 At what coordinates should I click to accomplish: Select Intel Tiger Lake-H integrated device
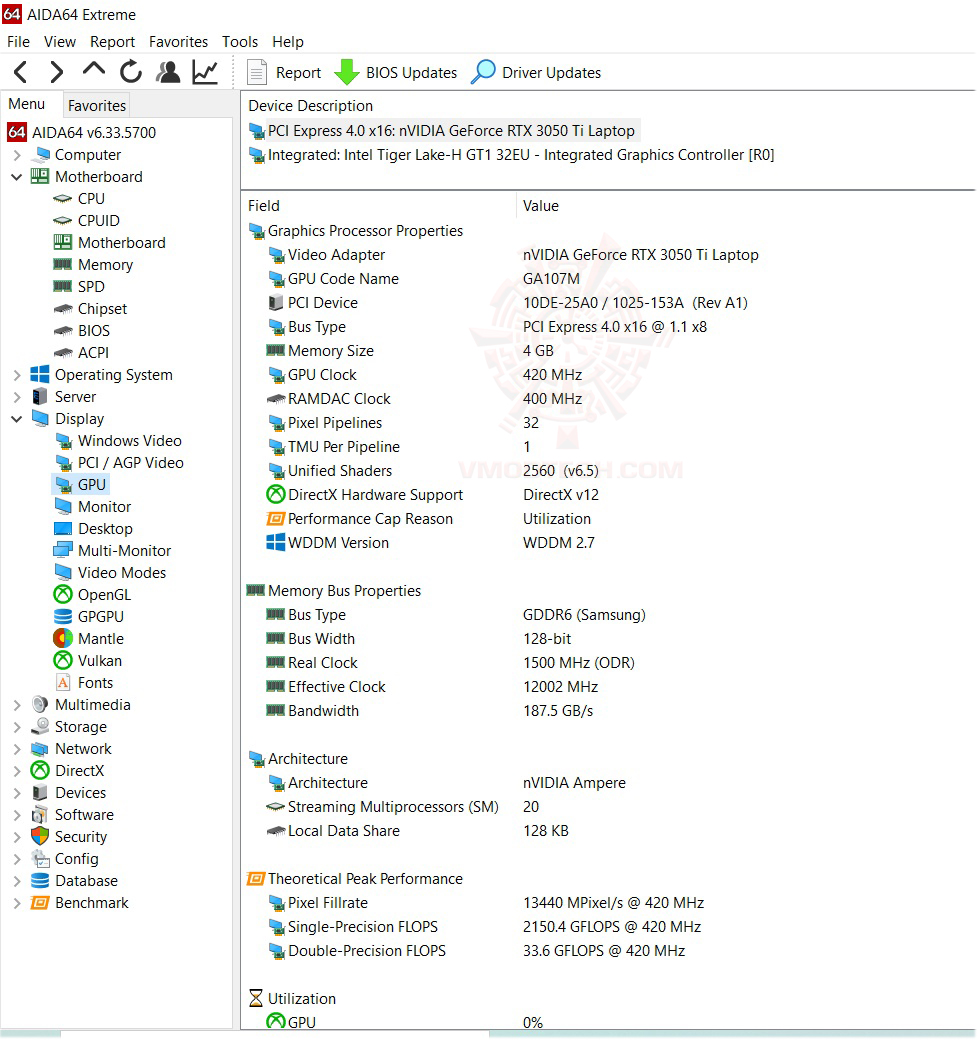coord(520,155)
